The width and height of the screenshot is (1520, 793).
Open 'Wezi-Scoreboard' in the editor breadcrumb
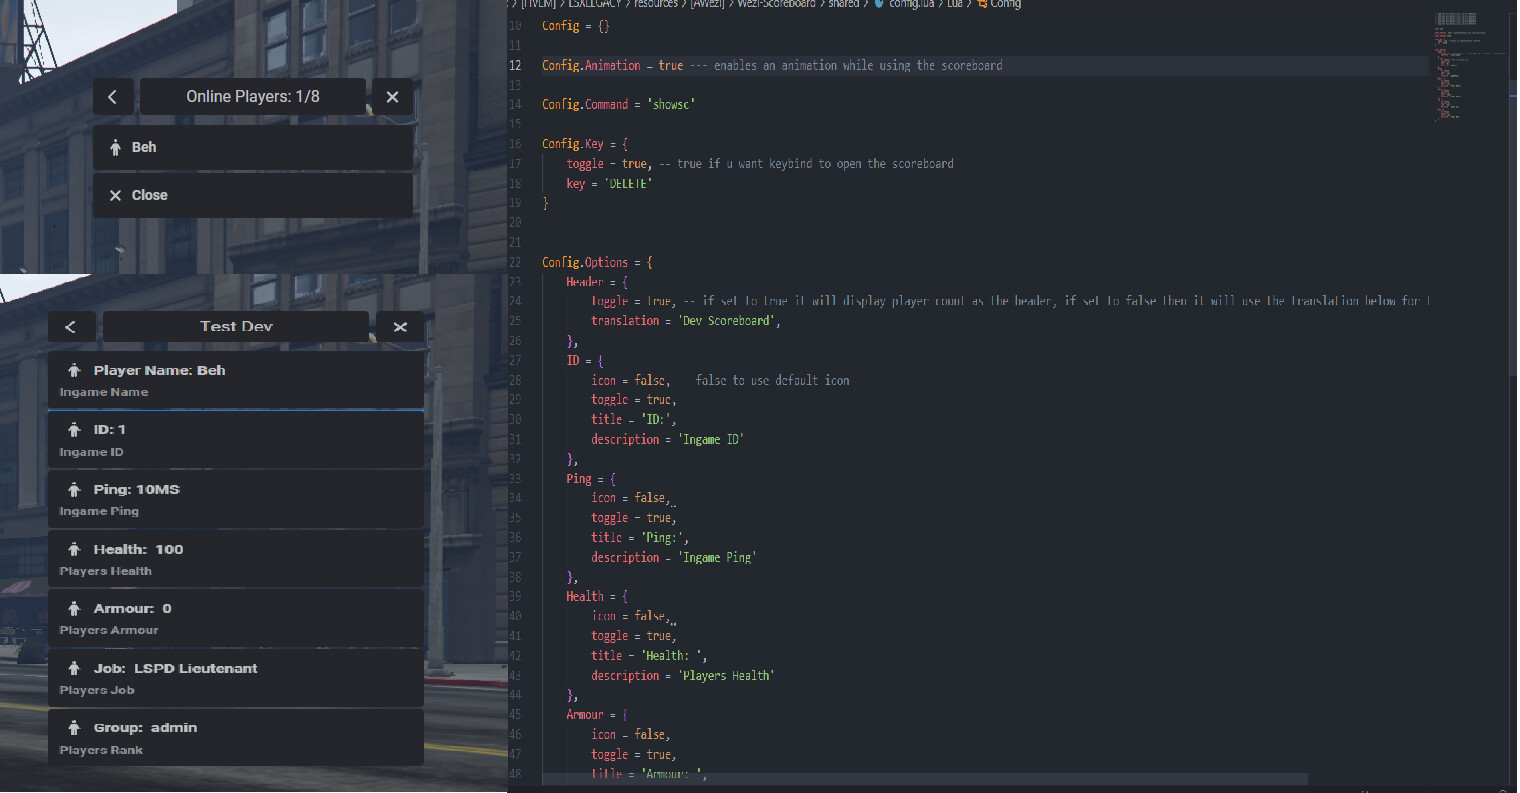pyautogui.click(x=776, y=4)
